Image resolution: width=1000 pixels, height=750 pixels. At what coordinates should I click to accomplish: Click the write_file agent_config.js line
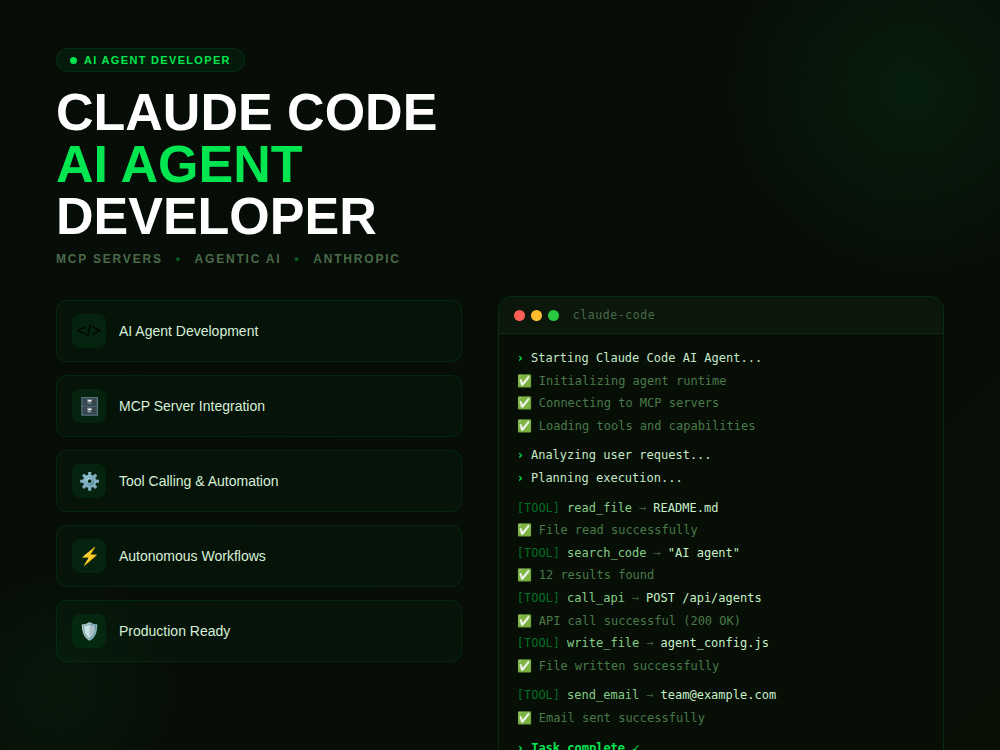click(643, 643)
